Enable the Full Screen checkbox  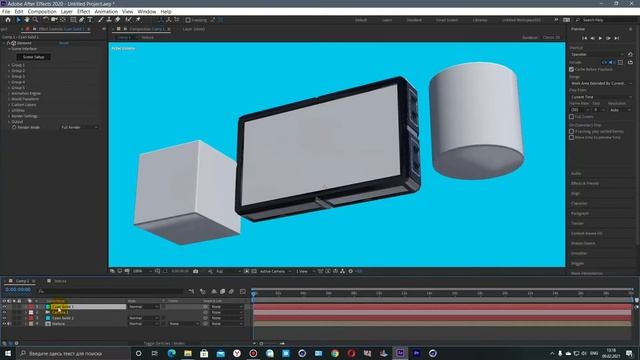[x=571, y=117]
